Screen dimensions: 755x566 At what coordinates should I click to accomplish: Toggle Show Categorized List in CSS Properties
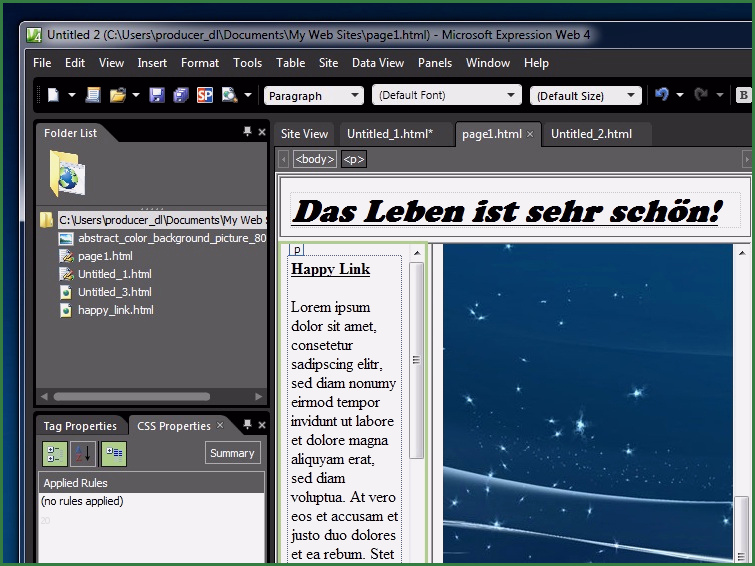[x=55, y=453]
